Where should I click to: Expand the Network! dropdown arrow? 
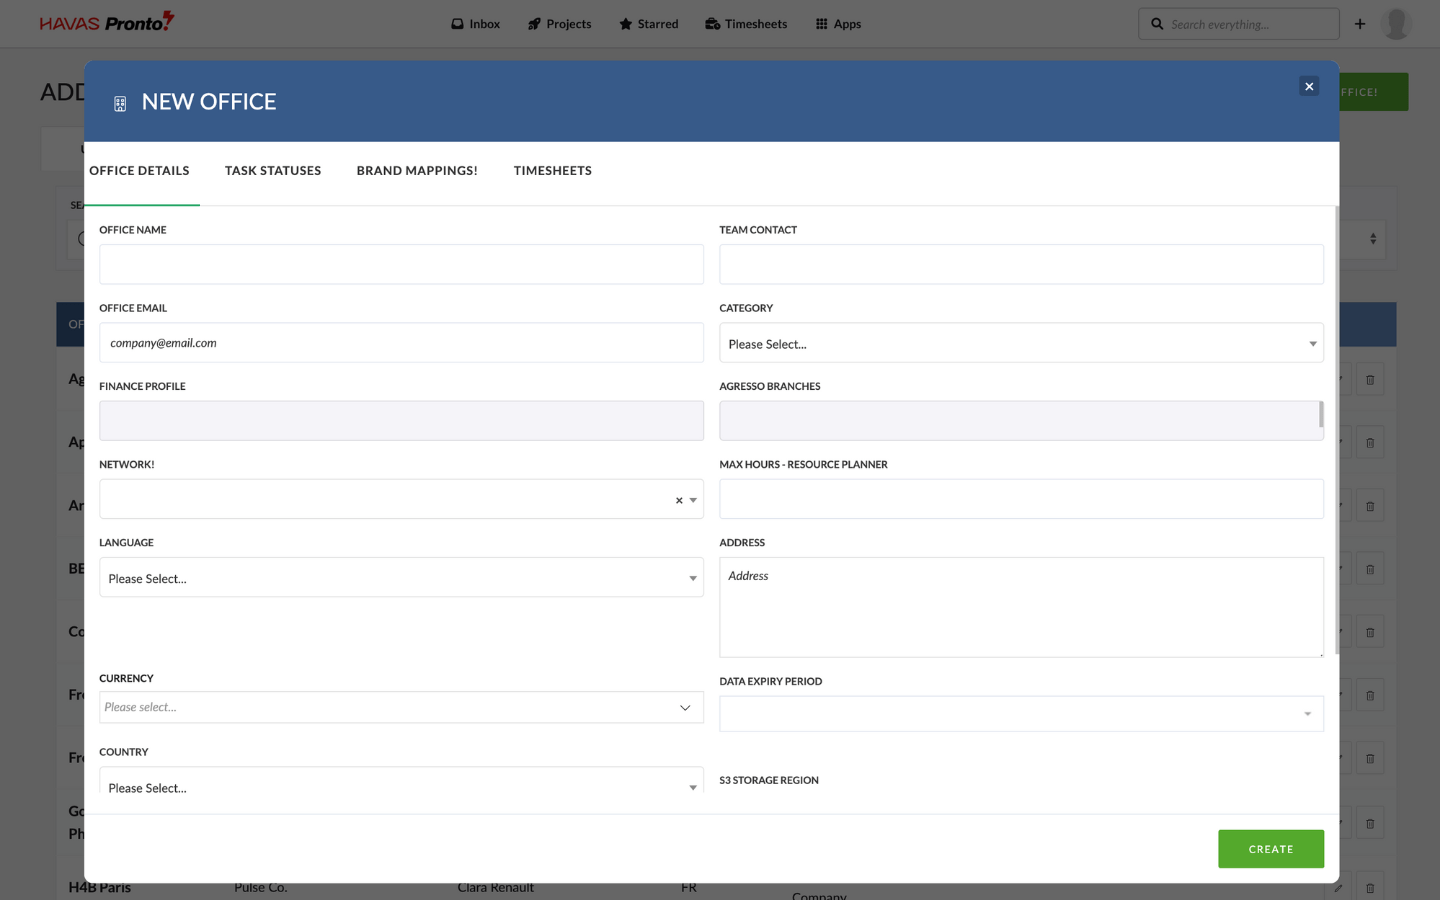coord(693,500)
